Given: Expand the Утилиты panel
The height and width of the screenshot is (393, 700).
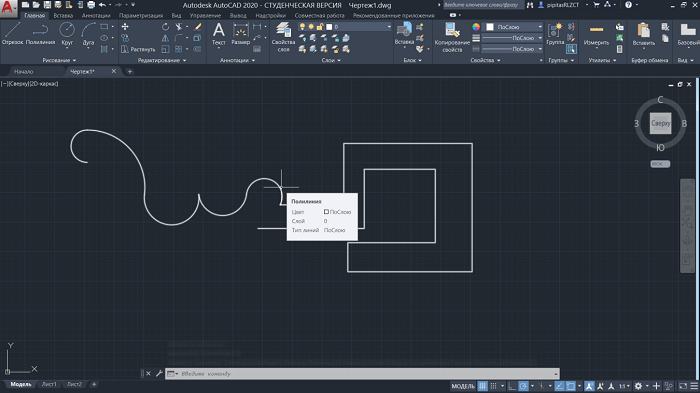Looking at the screenshot, I should pyautogui.click(x=602, y=60).
